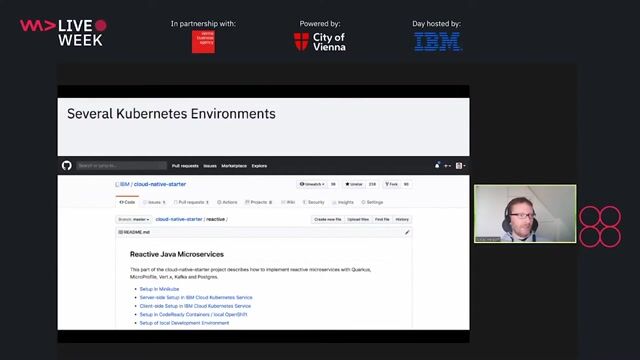Select the Insights tab
The height and width of the screenshot is (360, 640).
point(343,202)
